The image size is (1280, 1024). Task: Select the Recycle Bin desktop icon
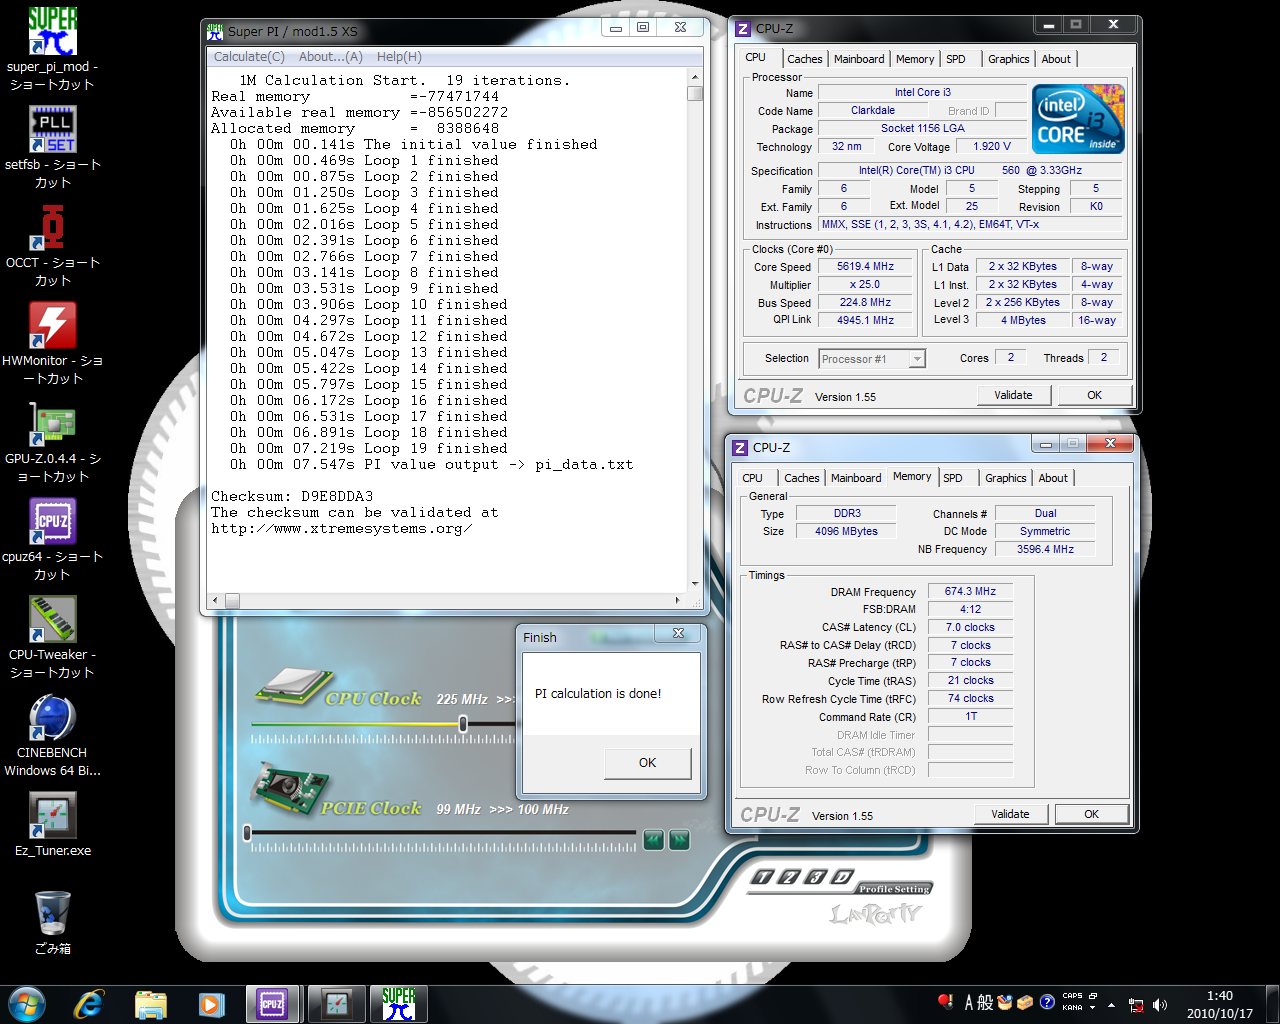click(x=52, y=922)
